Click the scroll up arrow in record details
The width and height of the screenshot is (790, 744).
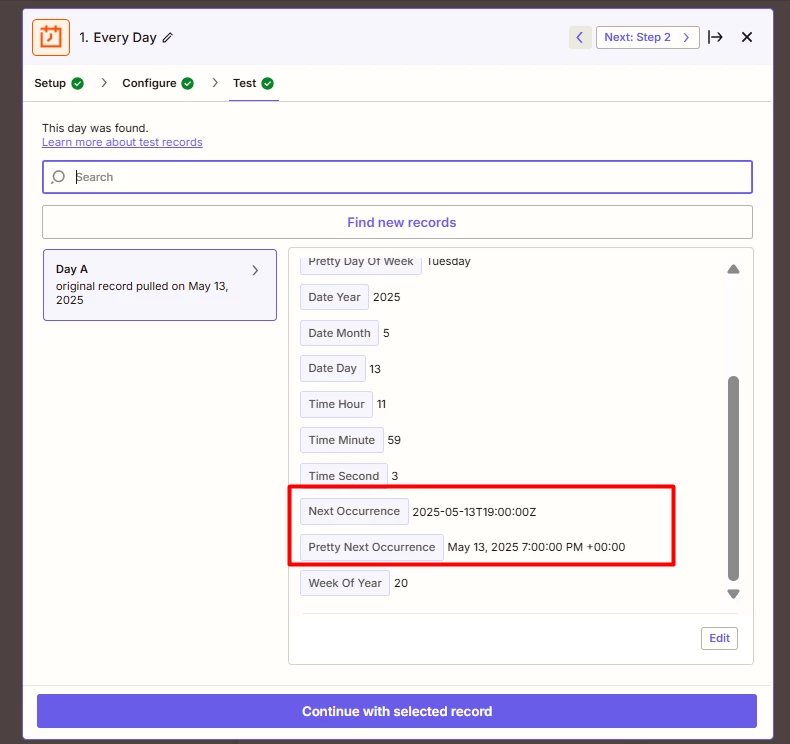tap(733, 269)
